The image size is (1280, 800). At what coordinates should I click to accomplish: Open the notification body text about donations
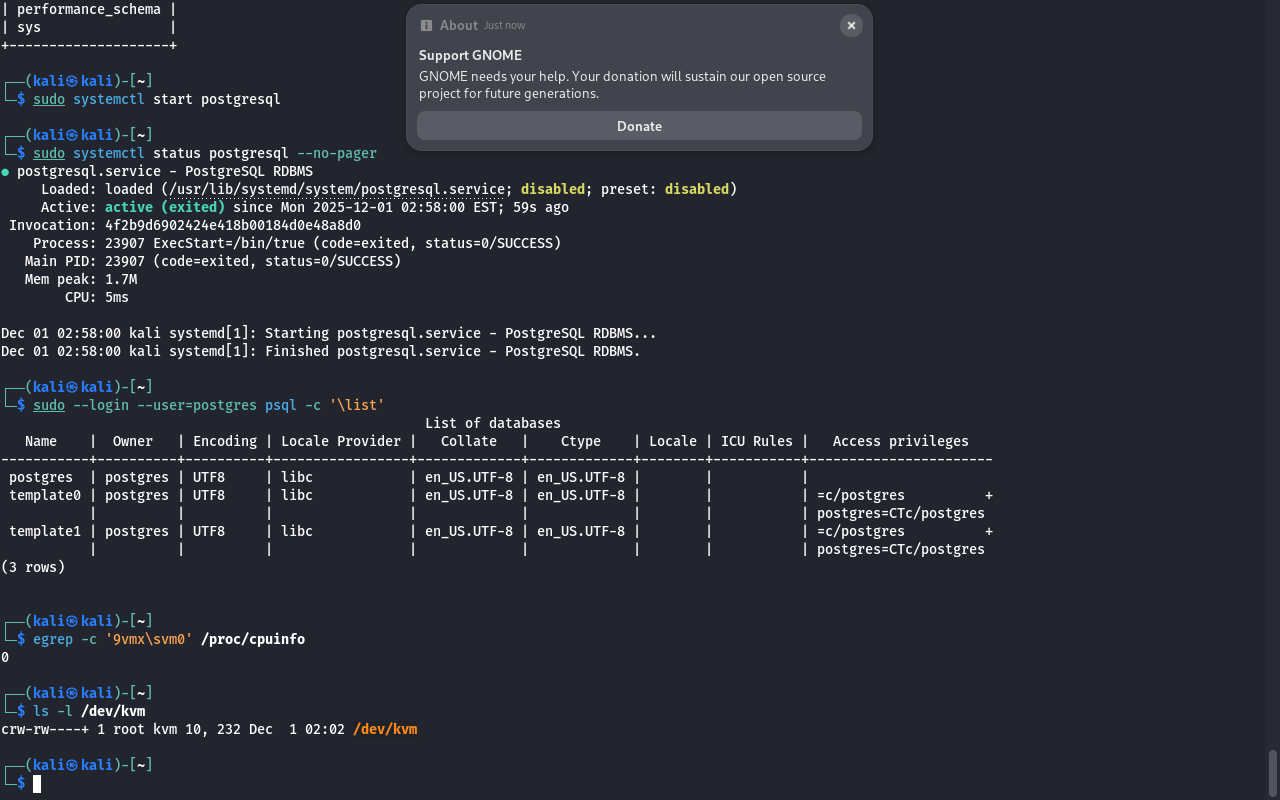click(x=622, y=85)
